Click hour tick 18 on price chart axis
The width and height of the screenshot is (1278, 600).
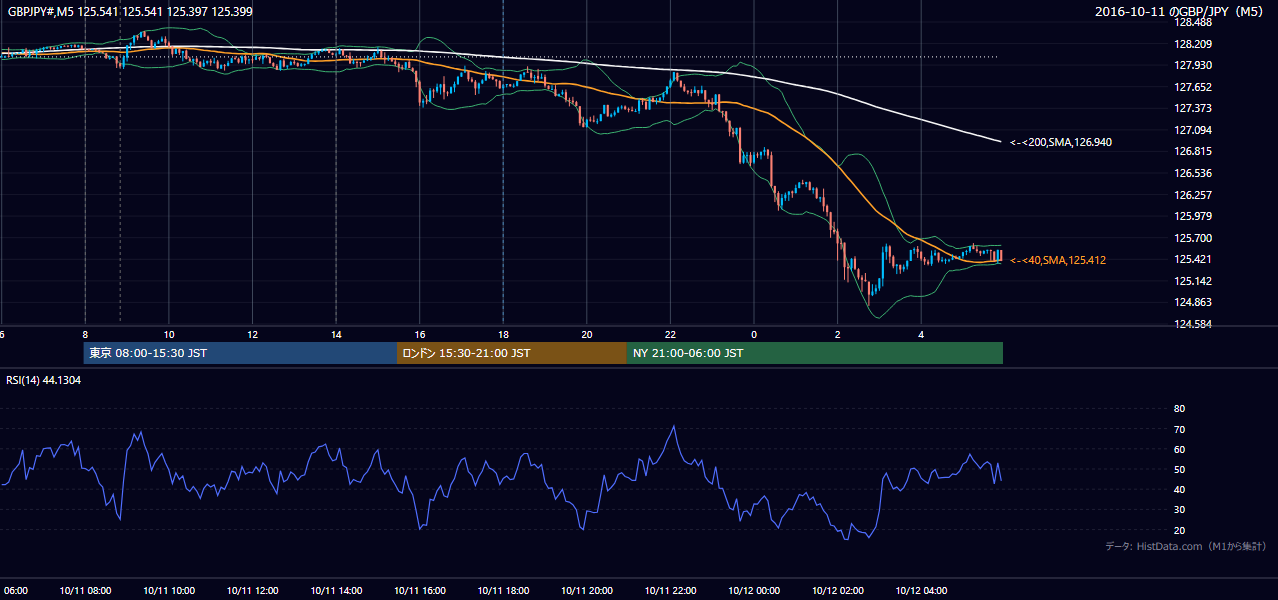pyautogui.click(x=503, y=334)
